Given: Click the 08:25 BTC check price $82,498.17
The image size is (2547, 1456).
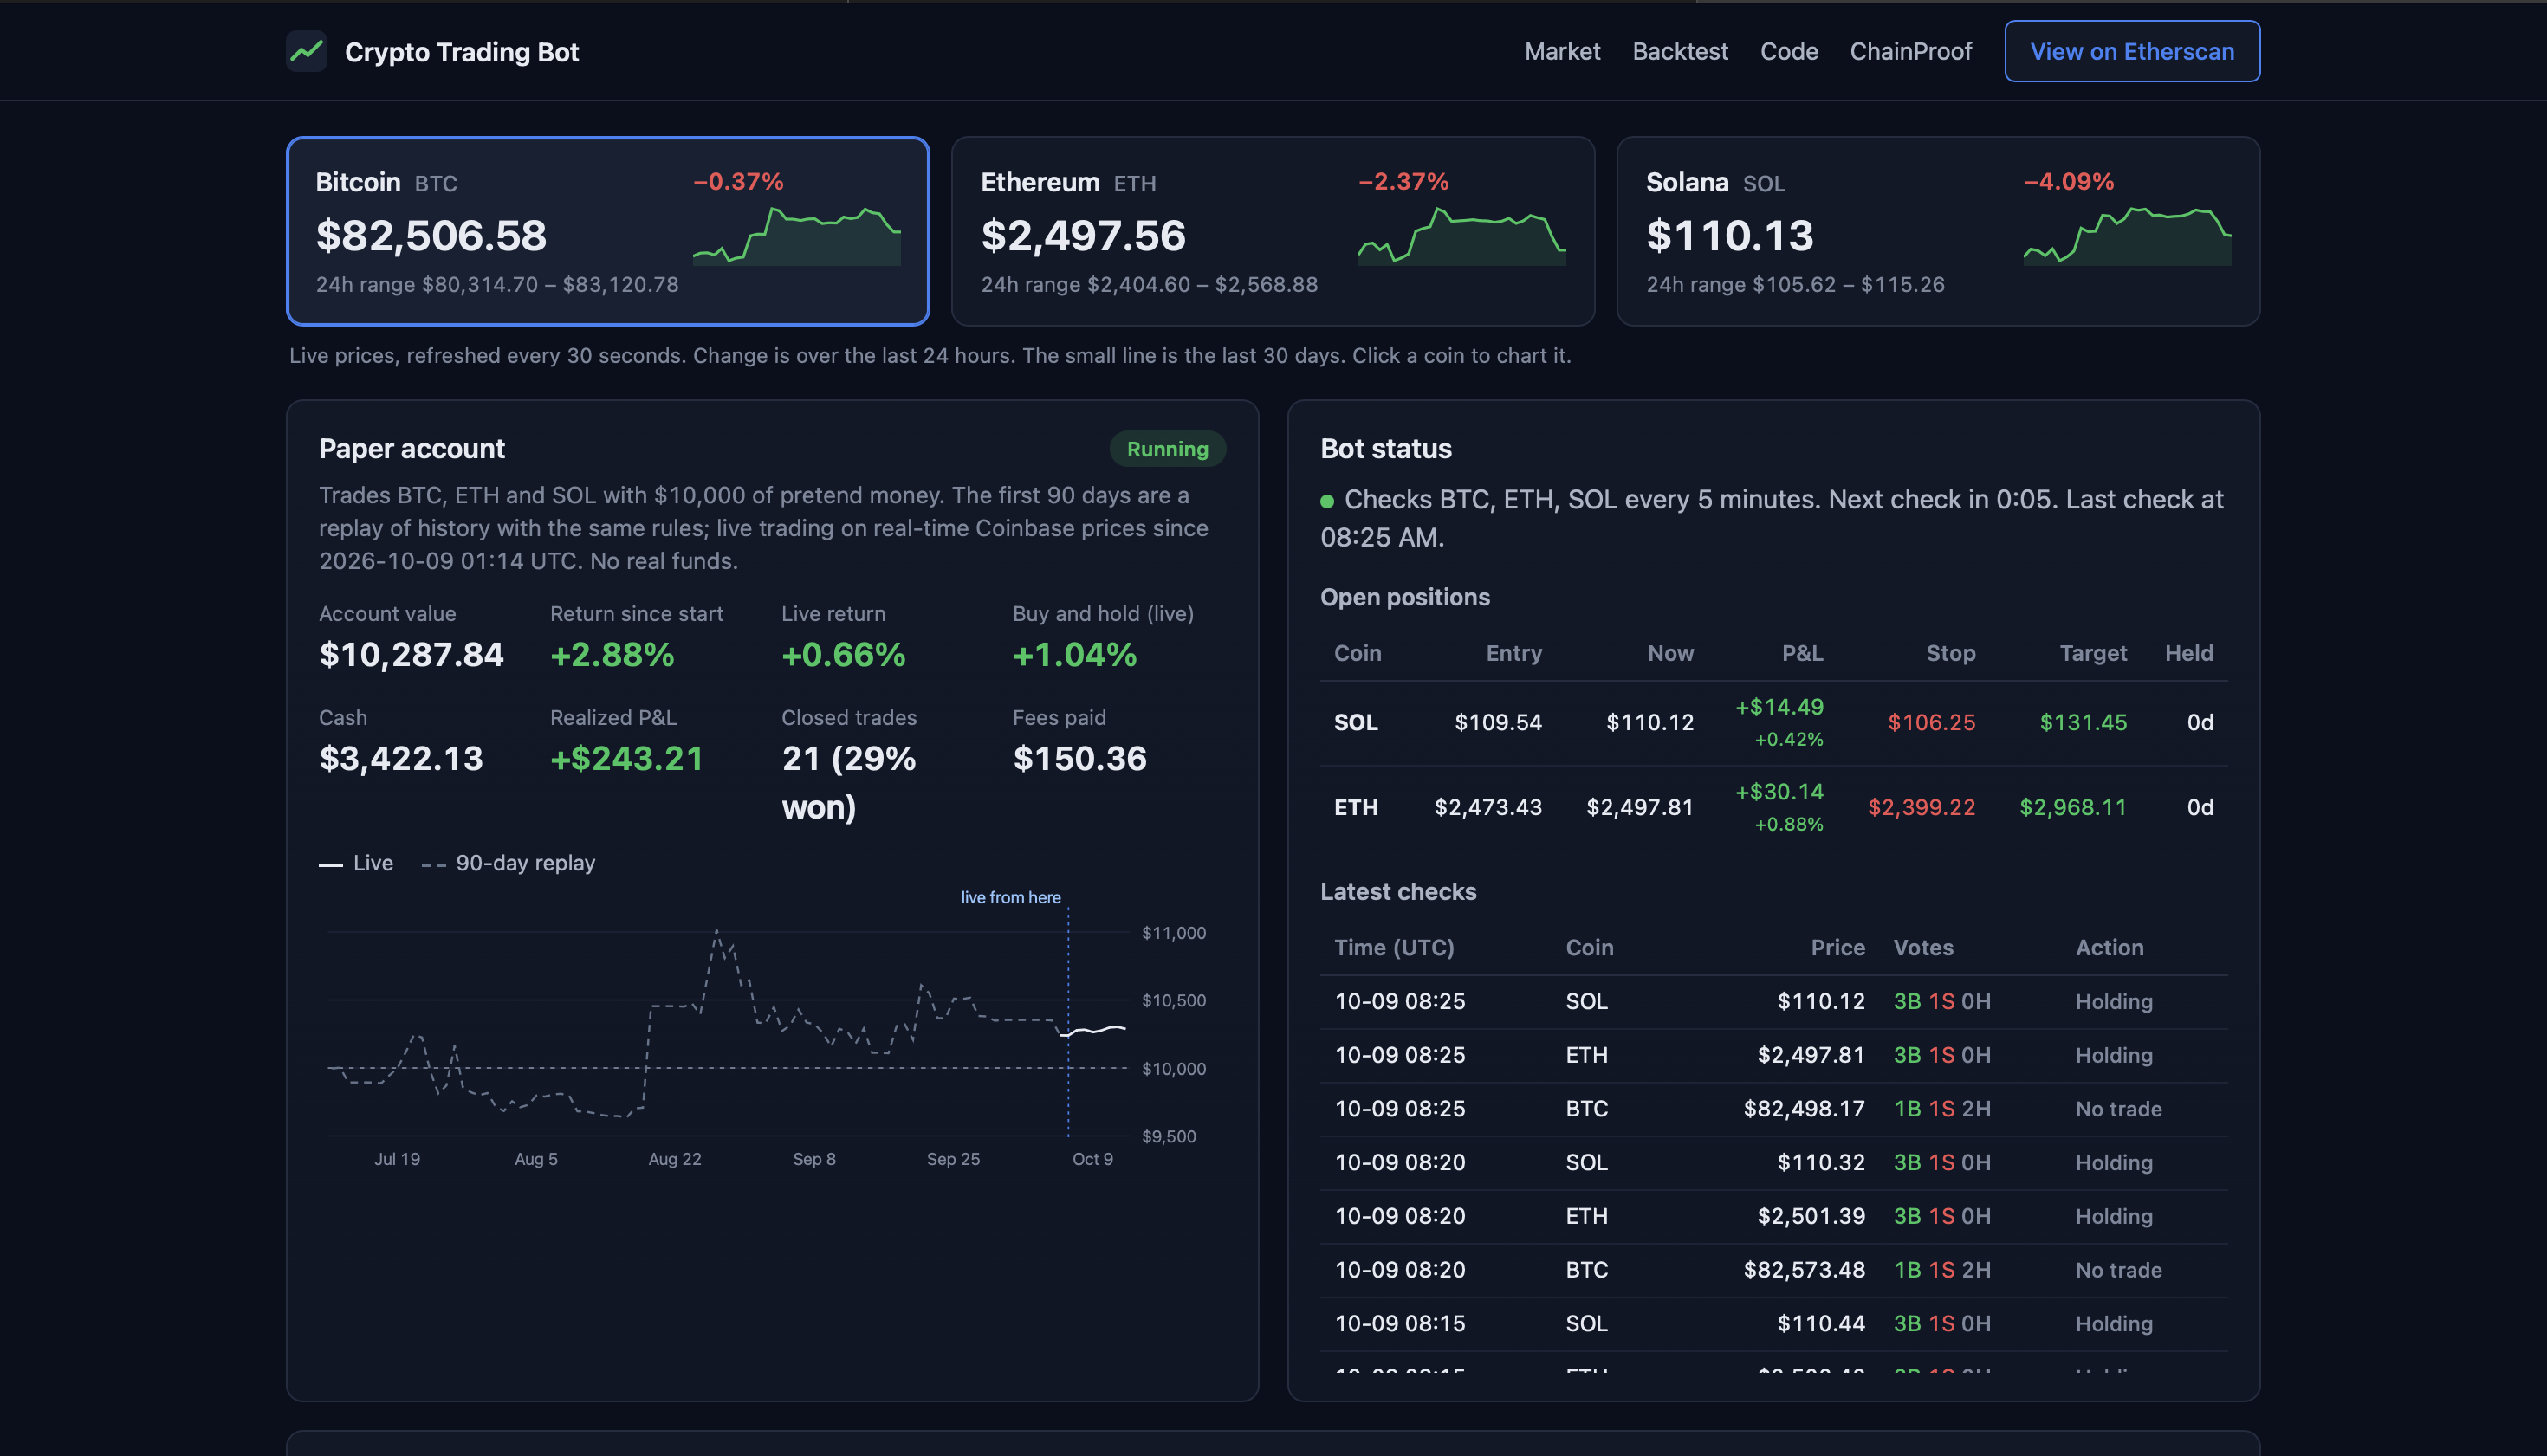Looking at the screenshot, I should 1804,1109.
